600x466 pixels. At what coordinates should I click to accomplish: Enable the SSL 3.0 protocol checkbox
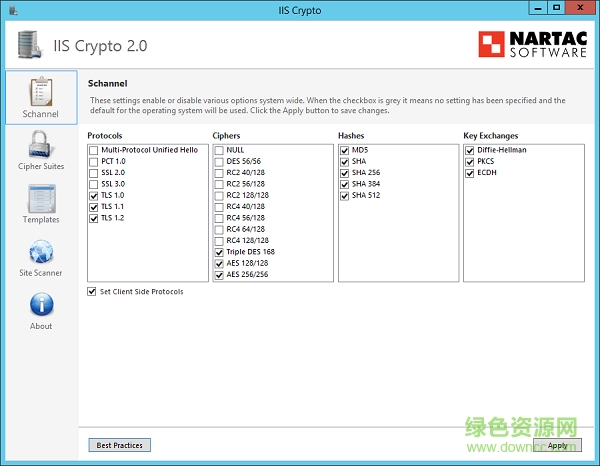click(94, 184)
